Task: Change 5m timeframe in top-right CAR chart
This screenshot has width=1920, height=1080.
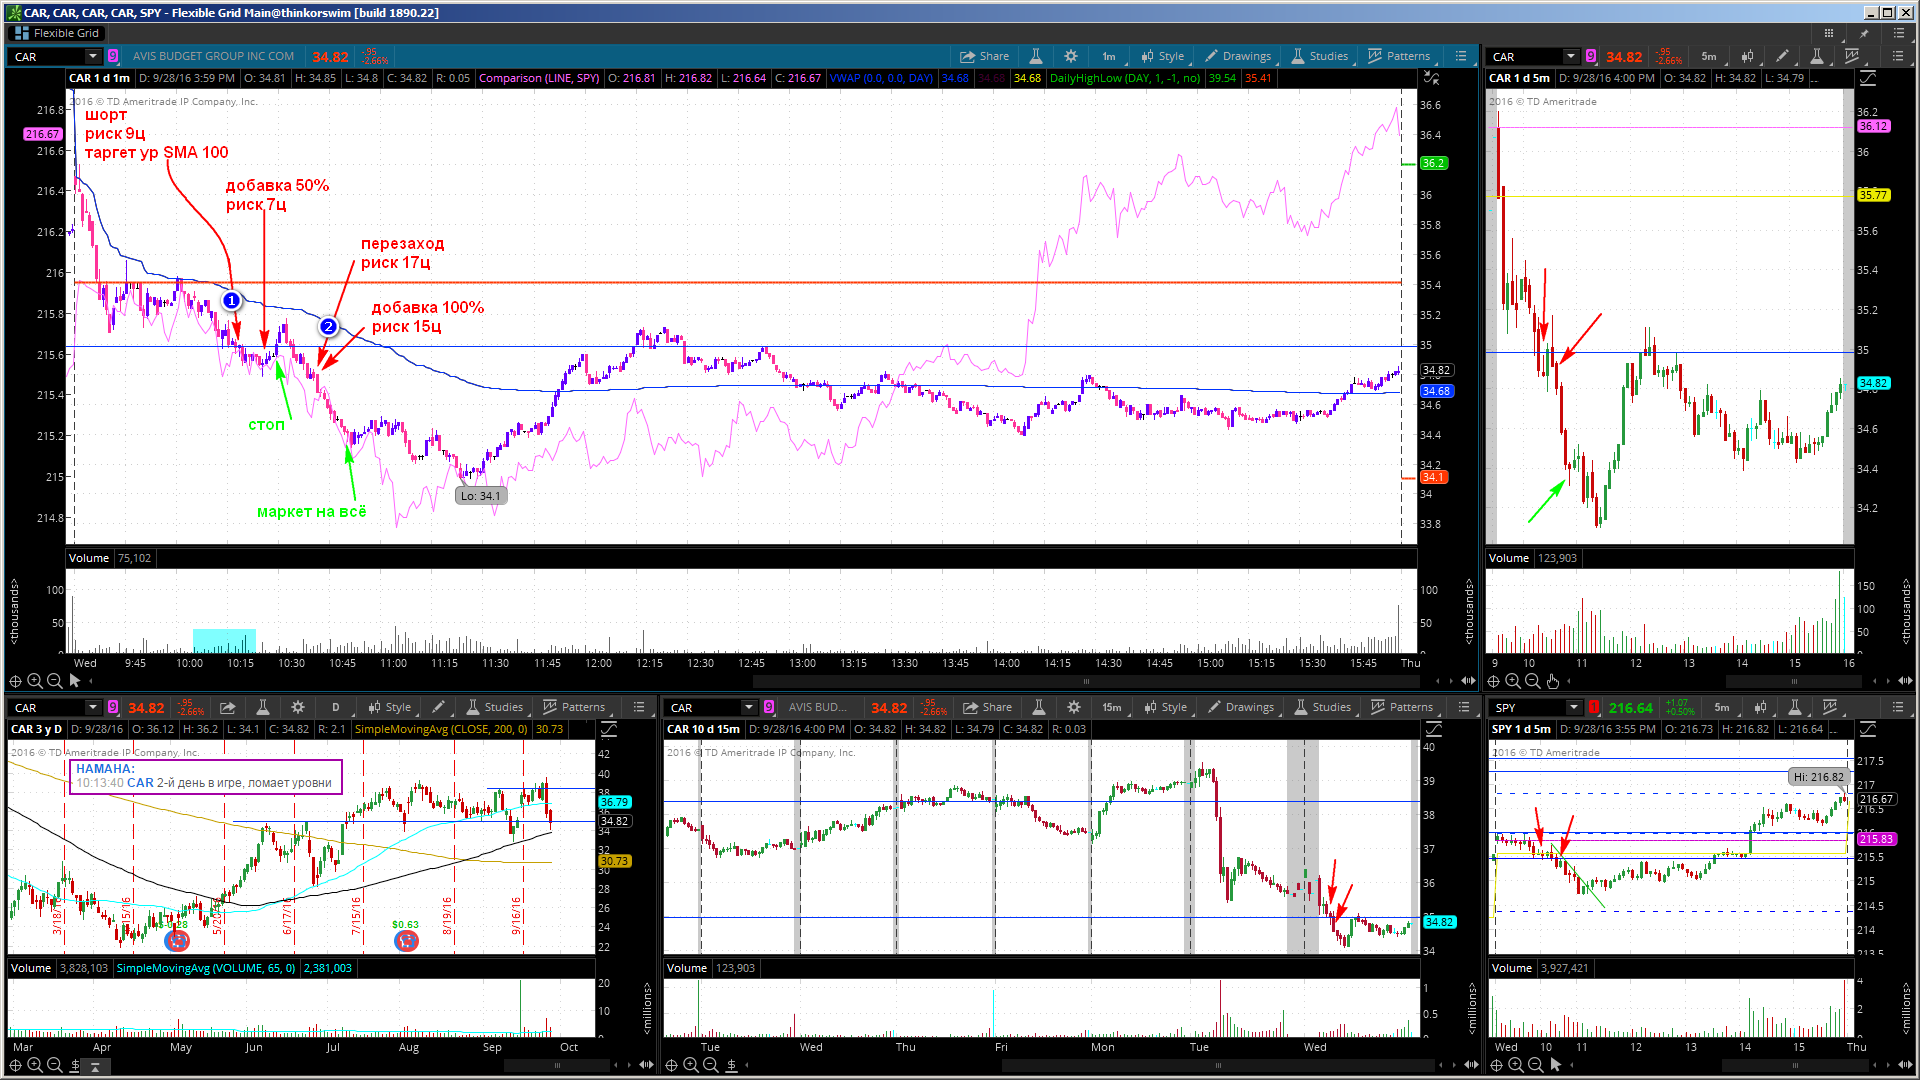Action: (x=1709, y=57)
